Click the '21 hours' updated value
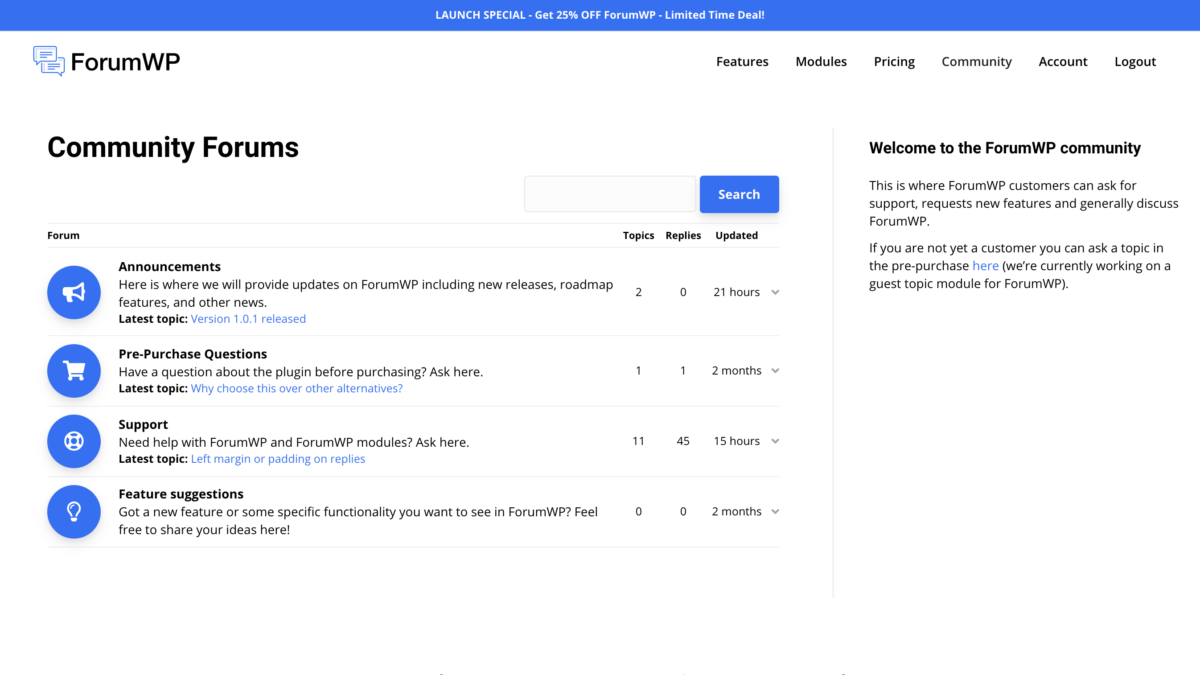1200x675 pixels. pyautogui.click(x=737, y=292)
